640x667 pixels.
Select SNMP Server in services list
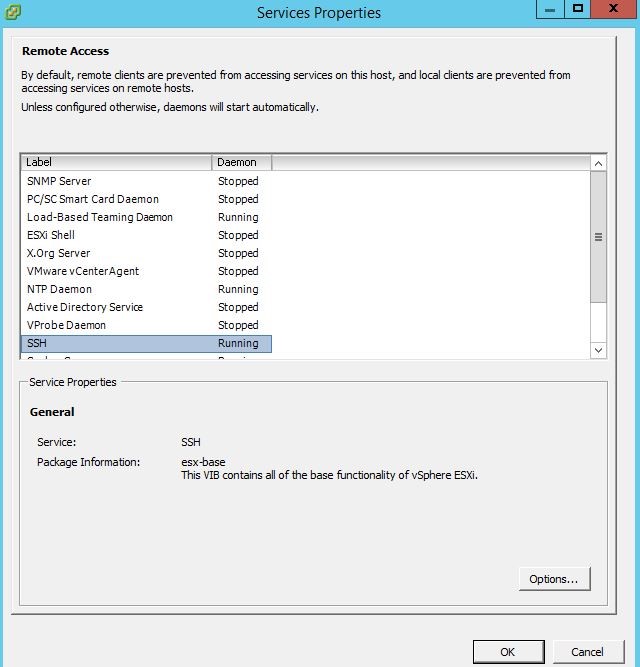coord(59,181)
